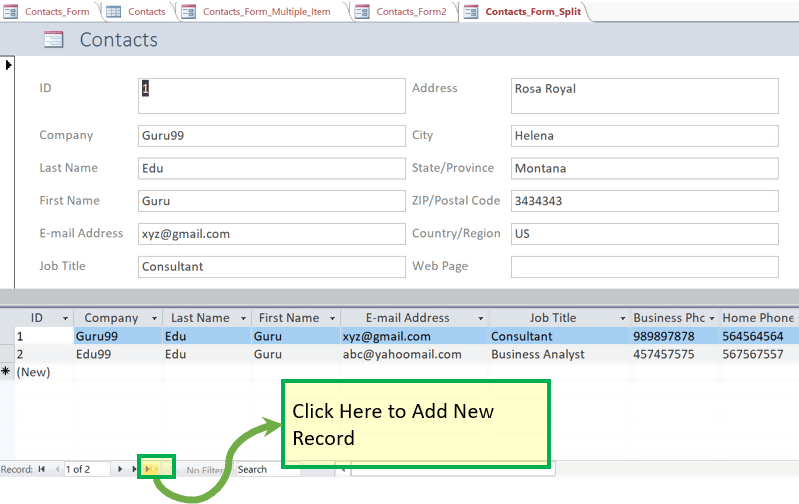799x504 pixels.
Task: Click Address field Rosa Royal
Action: point(645,96)
